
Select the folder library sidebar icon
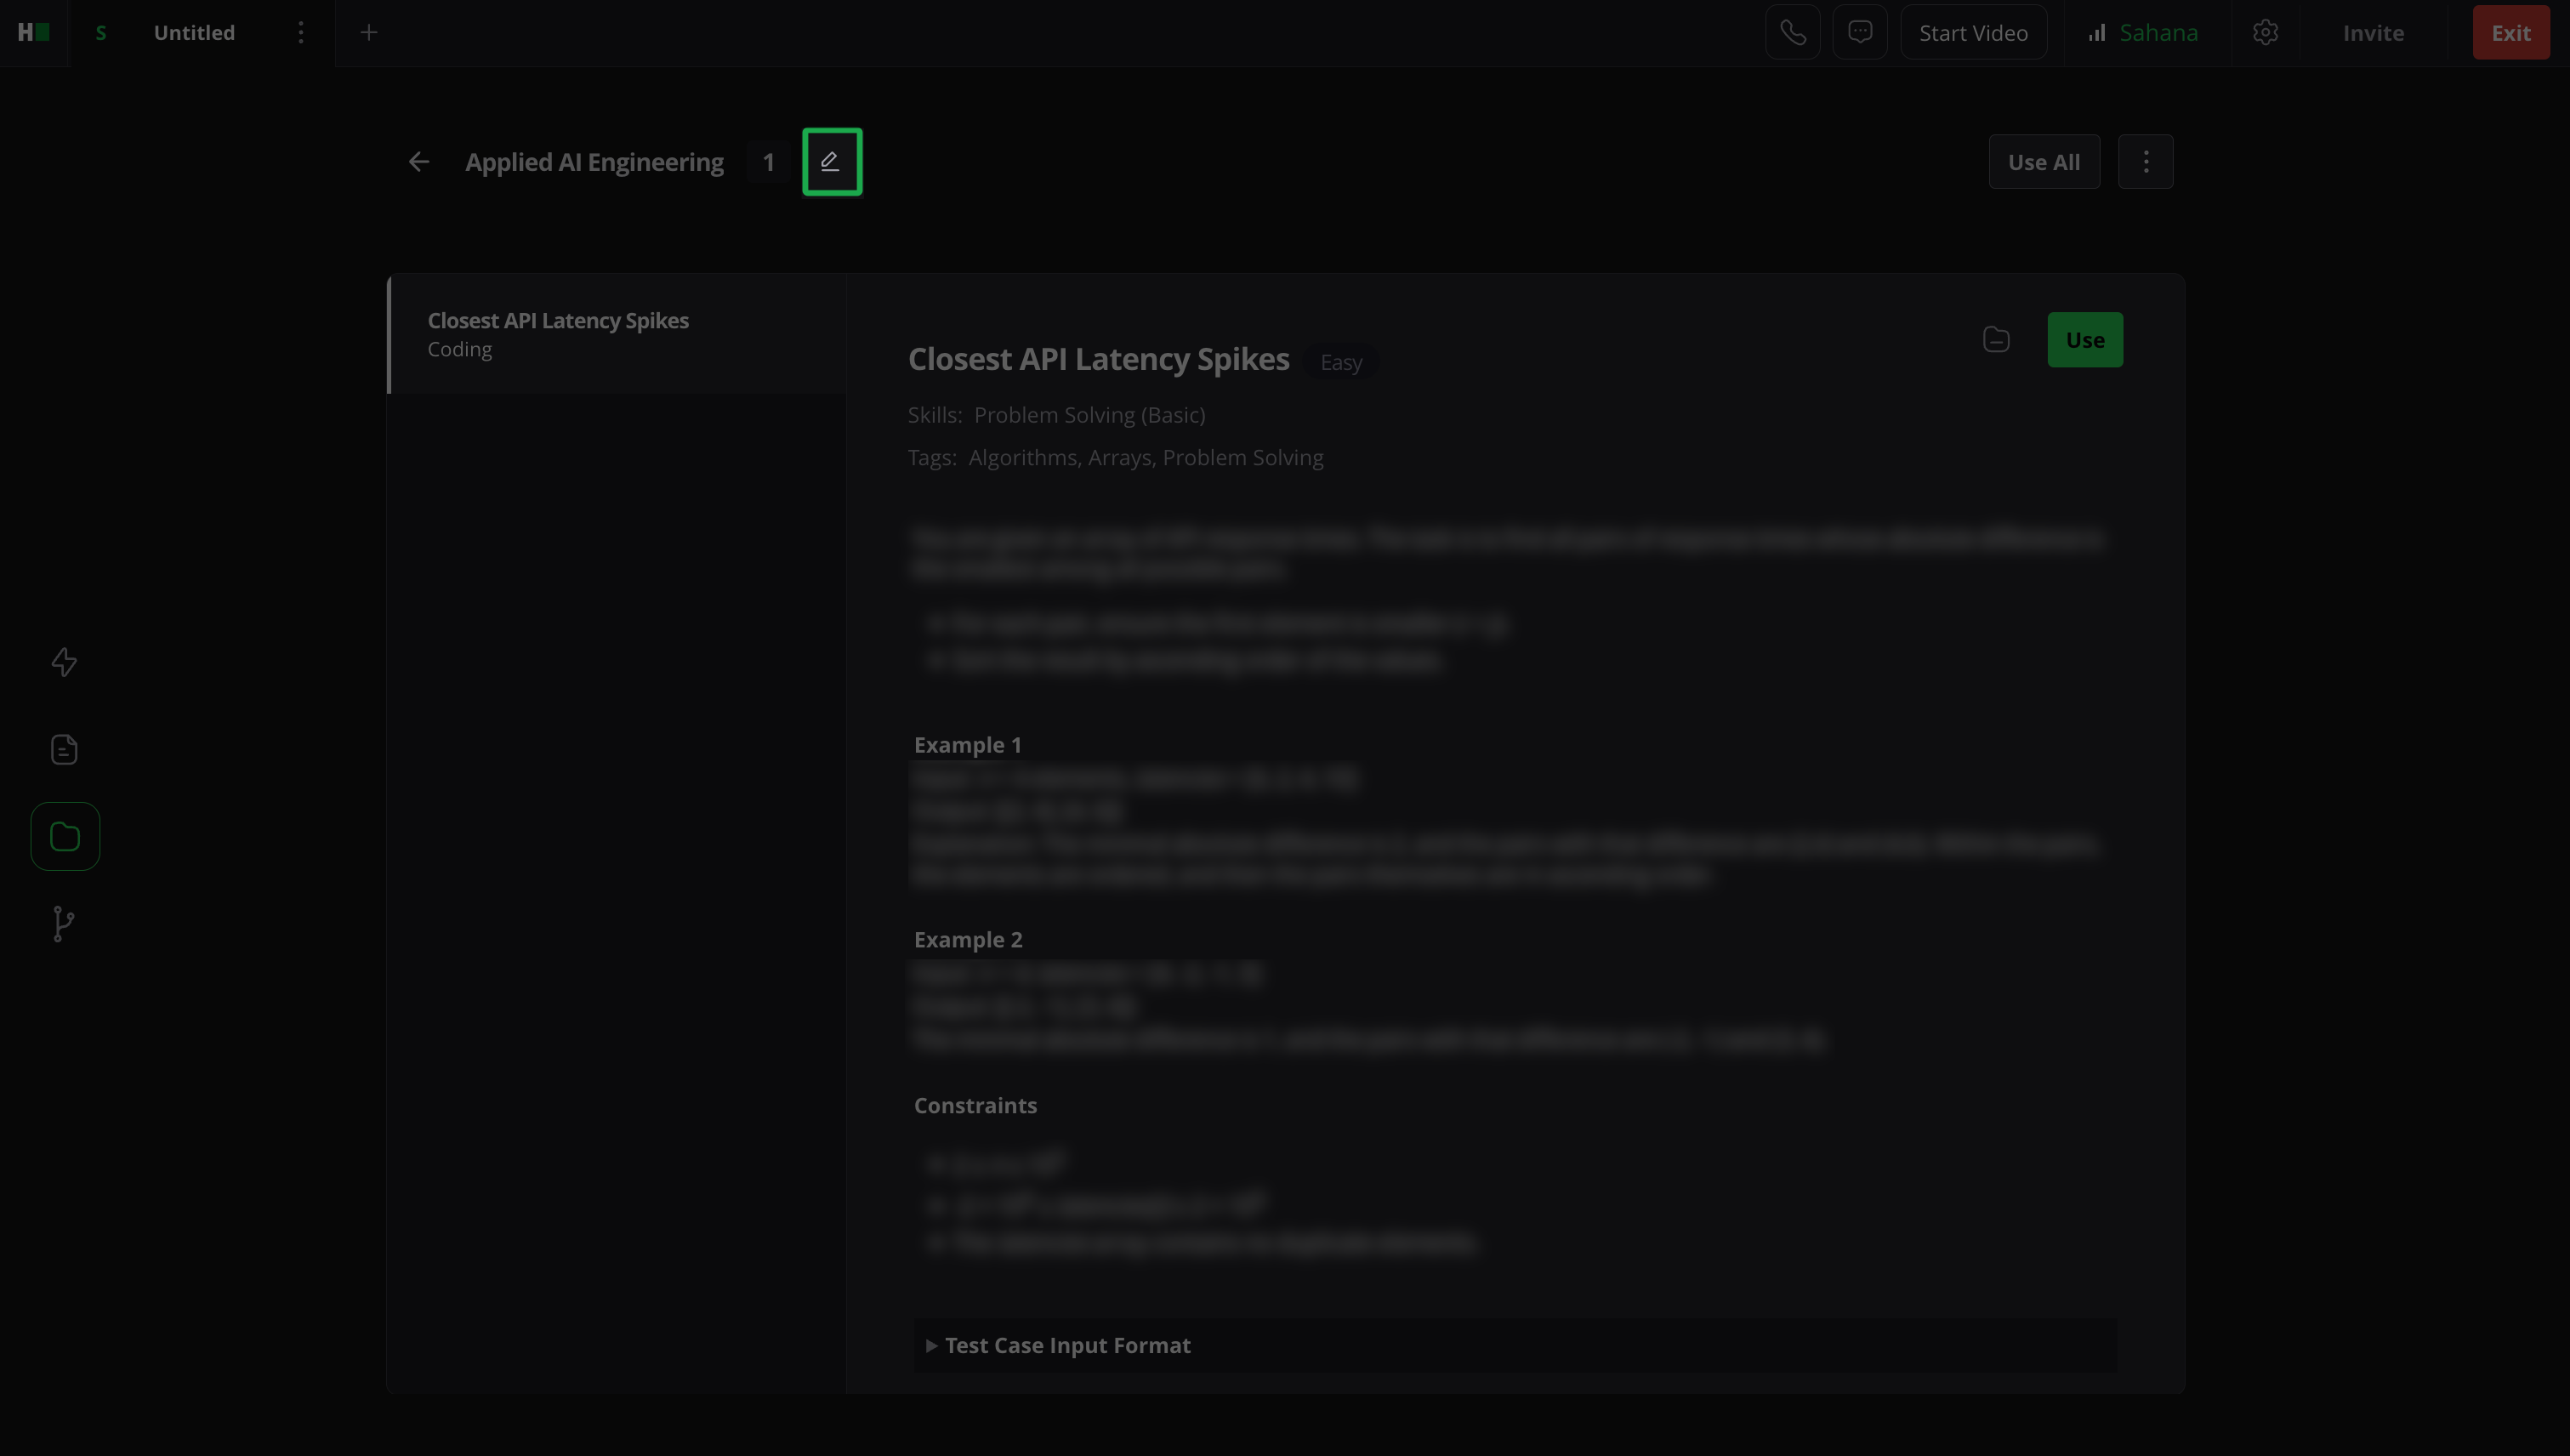point(64,836)
